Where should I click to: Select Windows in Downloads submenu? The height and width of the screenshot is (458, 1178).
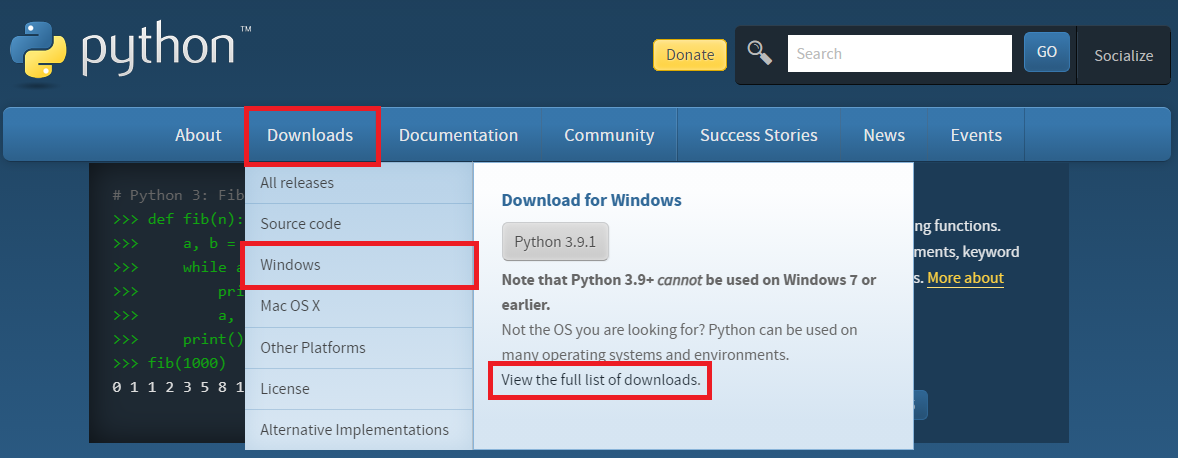coord(359,265)
